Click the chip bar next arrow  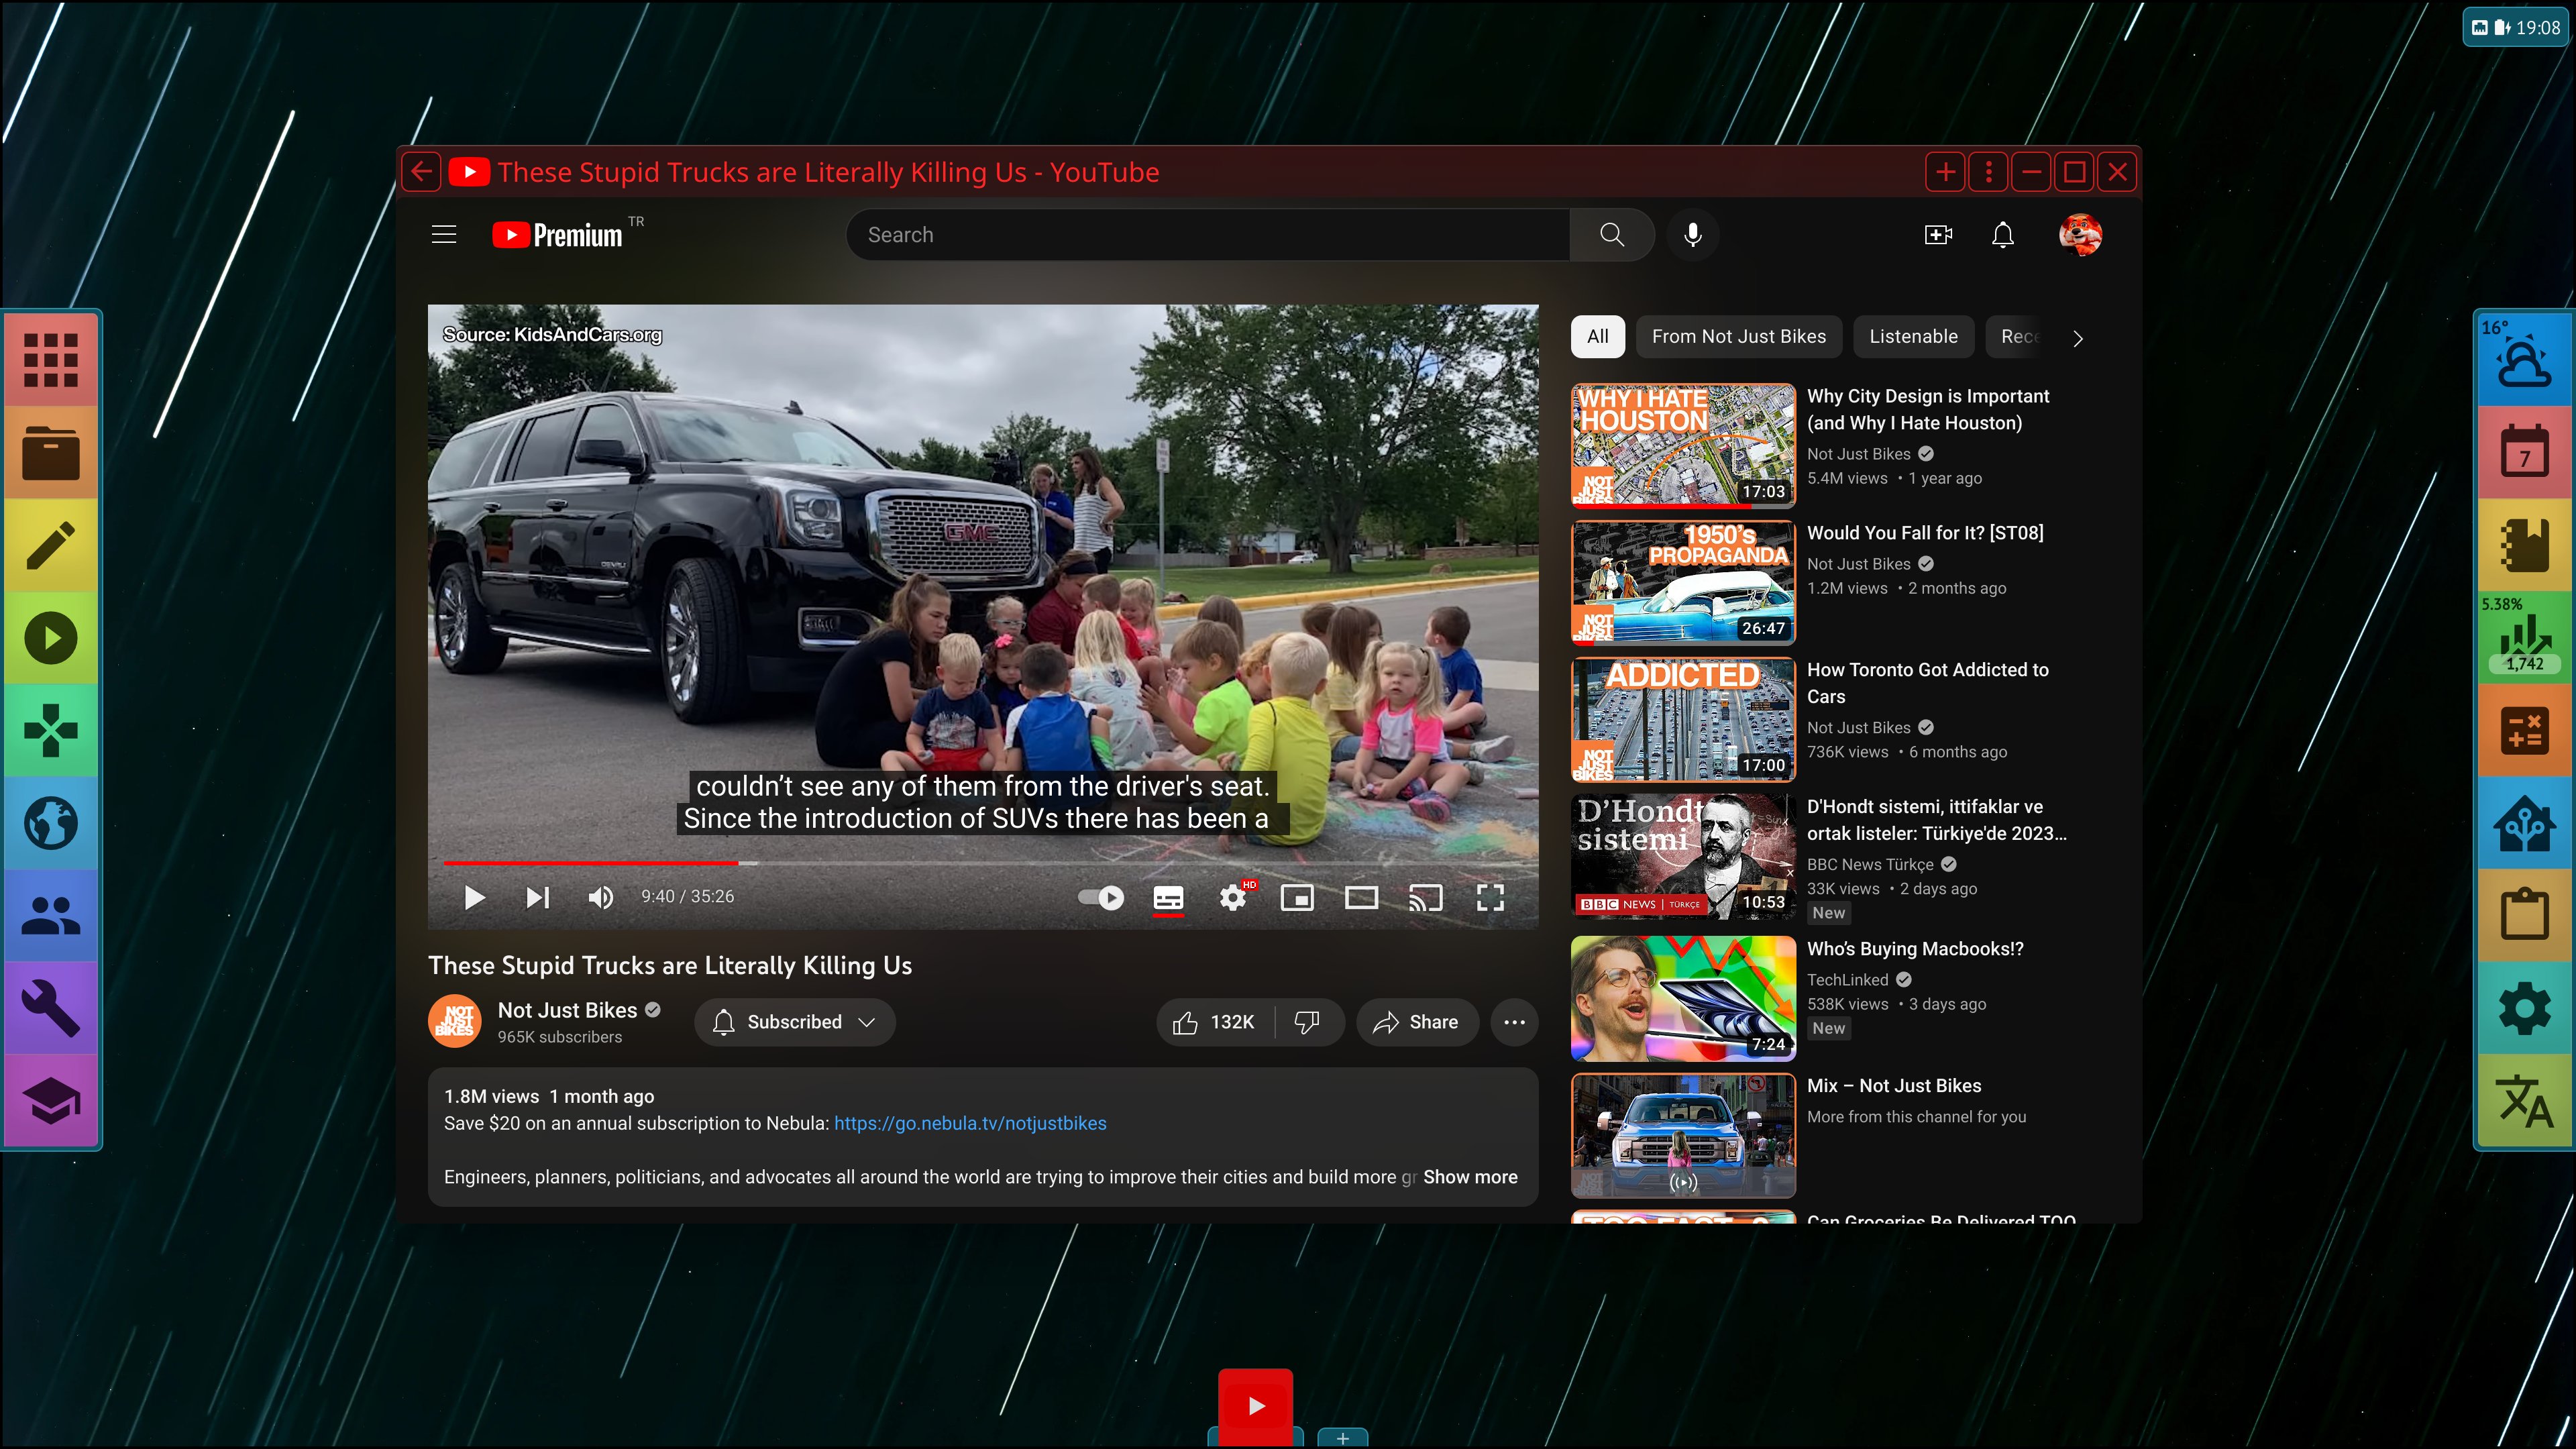coord(2078,338)
